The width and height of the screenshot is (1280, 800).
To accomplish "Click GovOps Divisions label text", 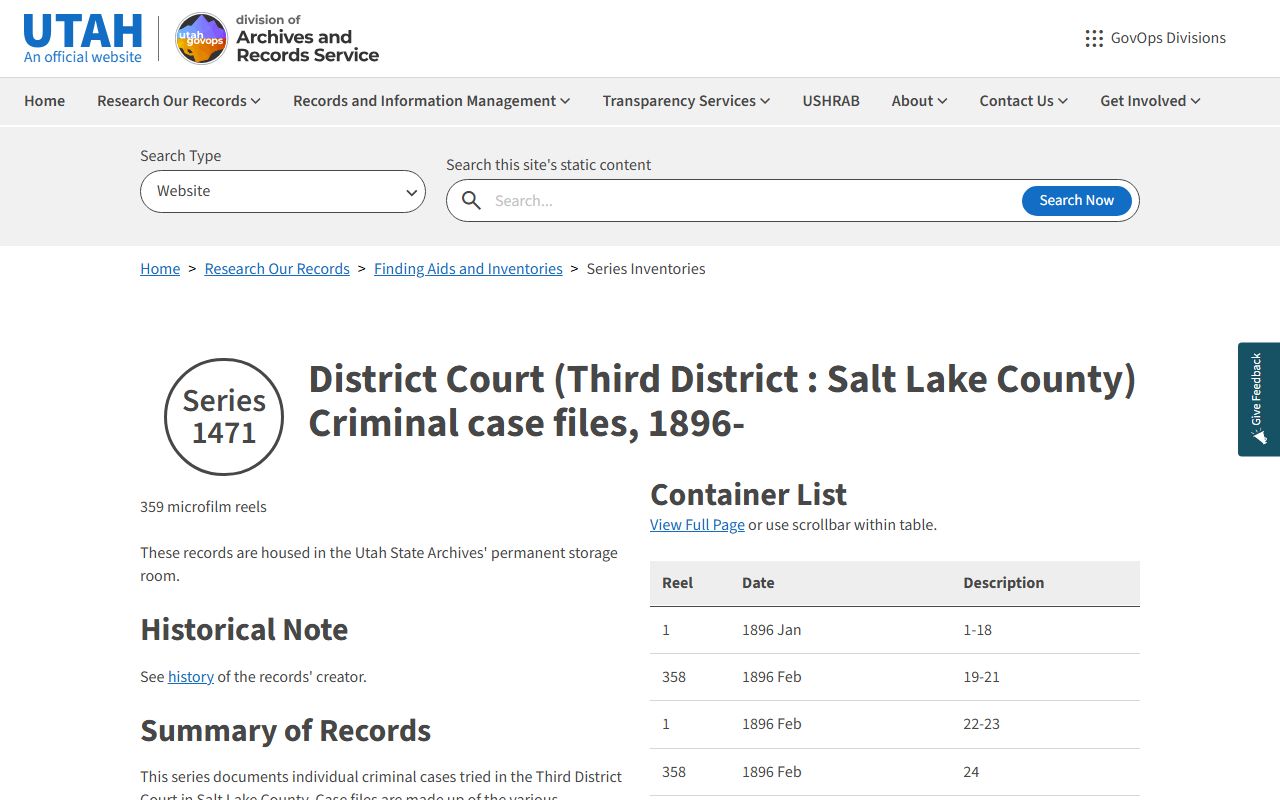I will pos(1168,38).
